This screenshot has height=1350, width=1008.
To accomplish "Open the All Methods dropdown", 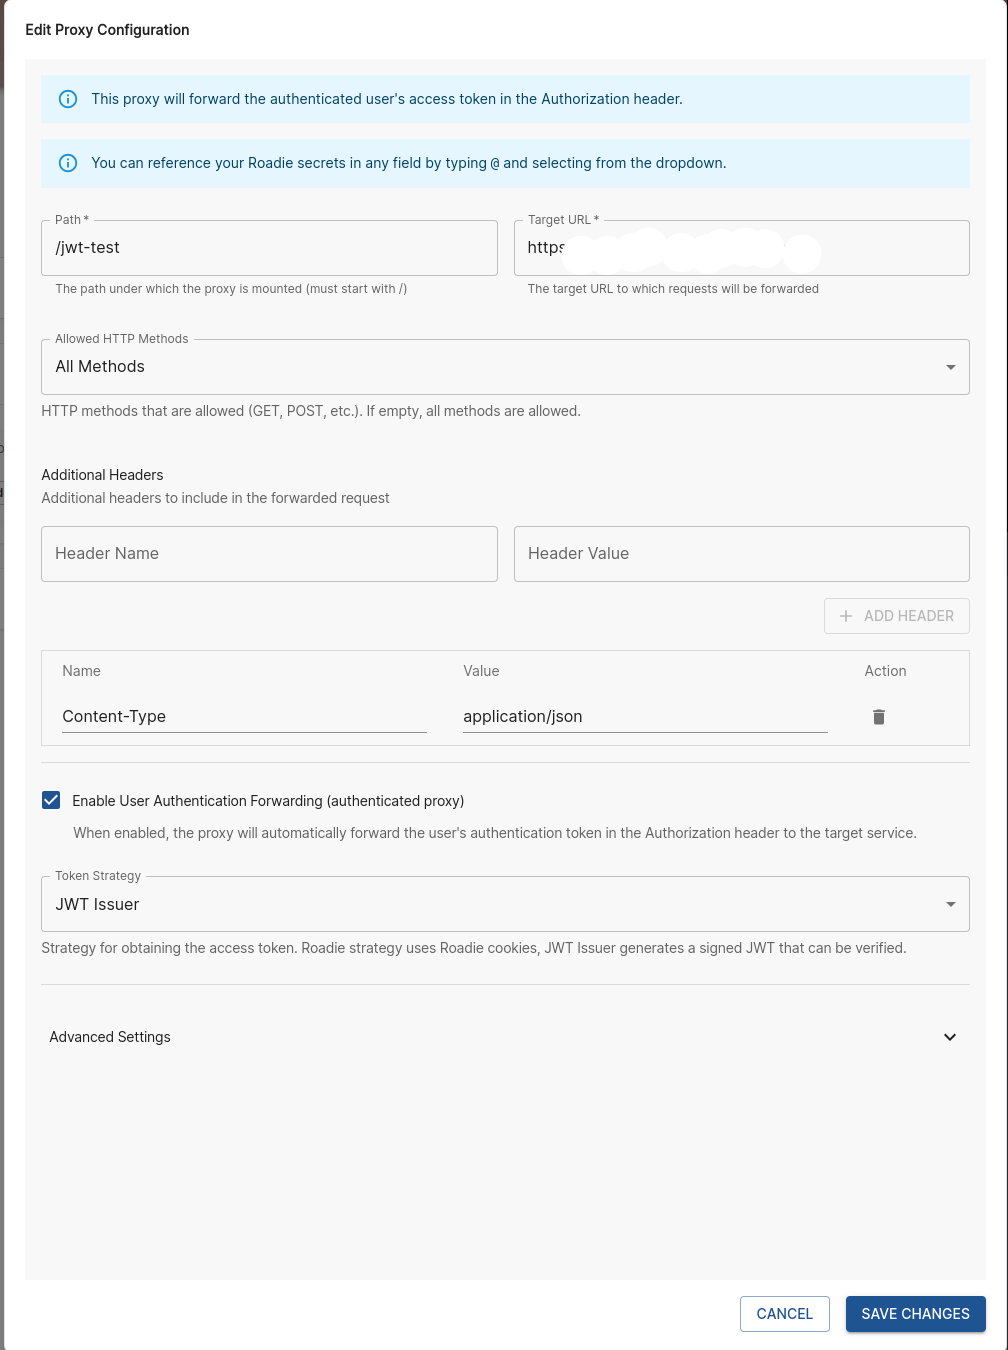I will point(505,367).
